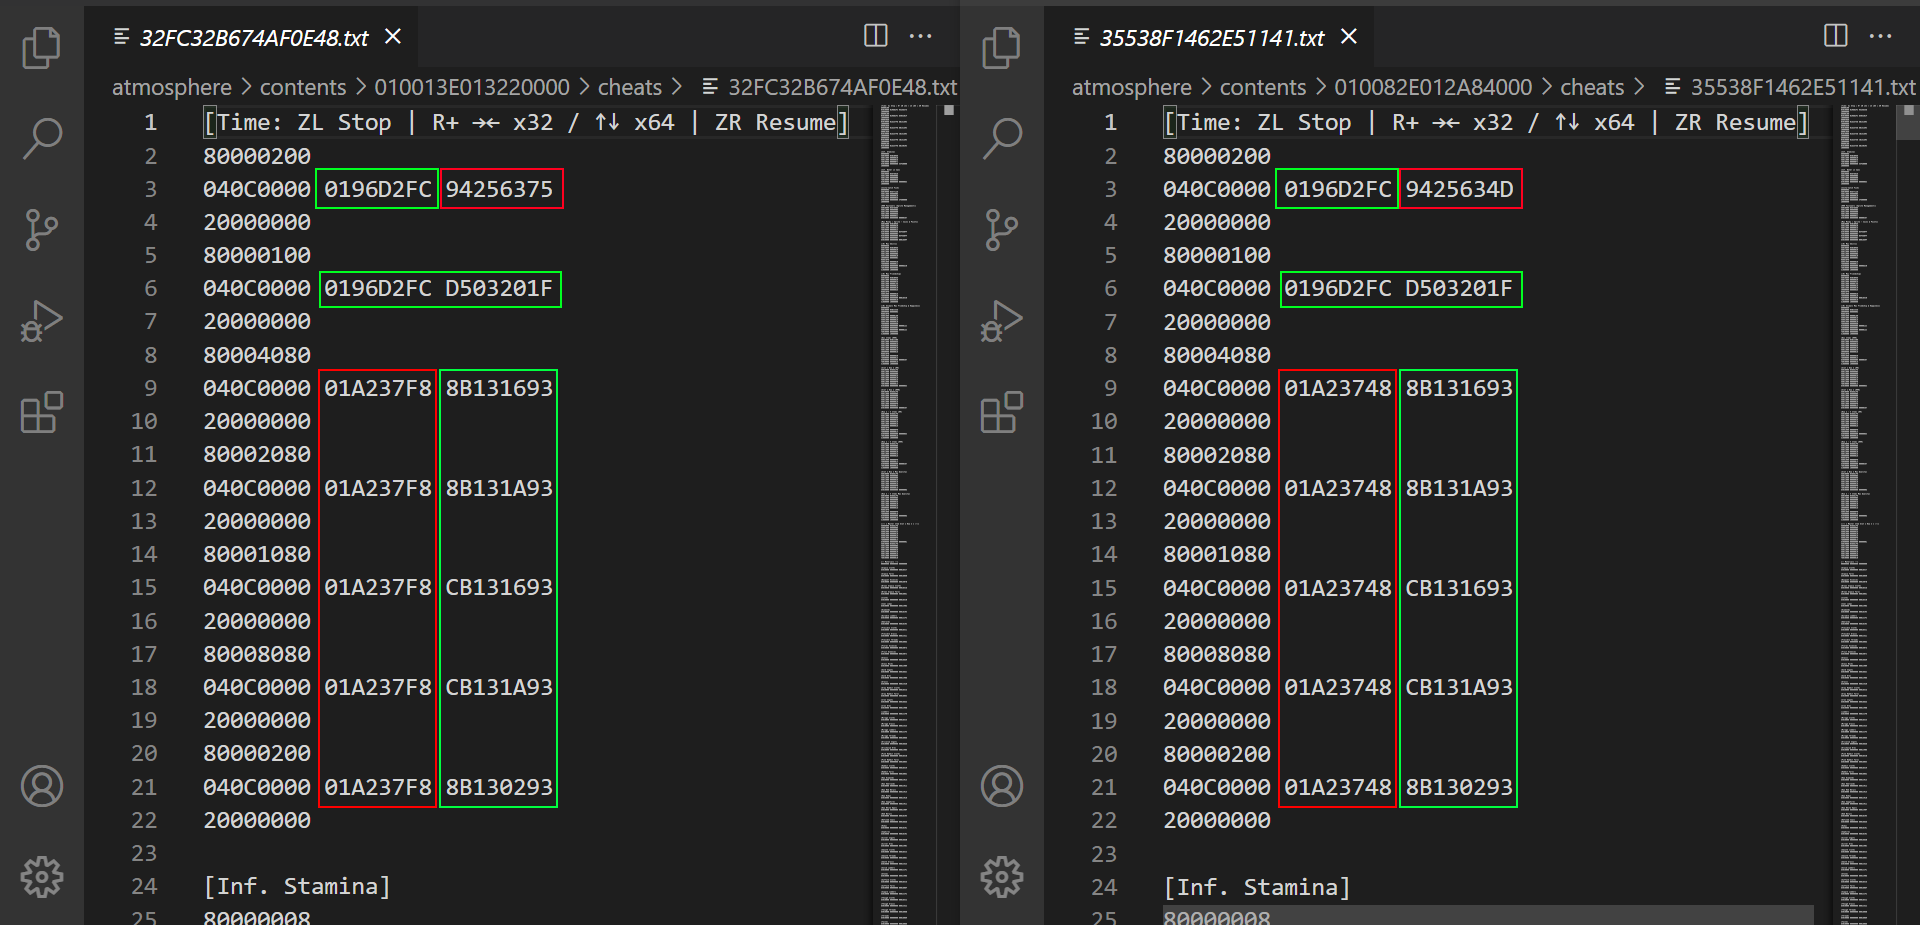
Task: Open Explorer in right window activity bar
Action: [x=1001, y=47]
